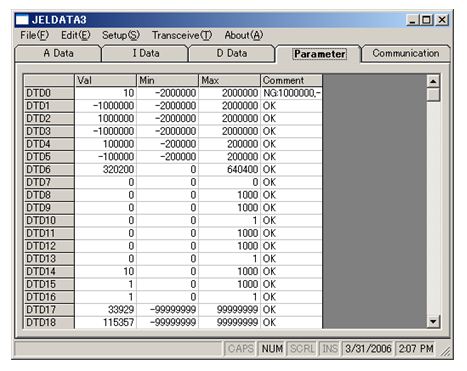Image resolution: width=467 pixels, height=371 pixels.
Task: Click the DTD6 Max cell 640400
Action: pos(230,169)
